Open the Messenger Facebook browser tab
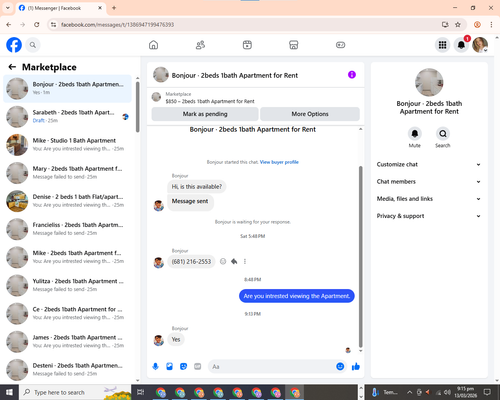Viewport: 500px width, 400px height. pyautogui.click(x=61, y=8)
